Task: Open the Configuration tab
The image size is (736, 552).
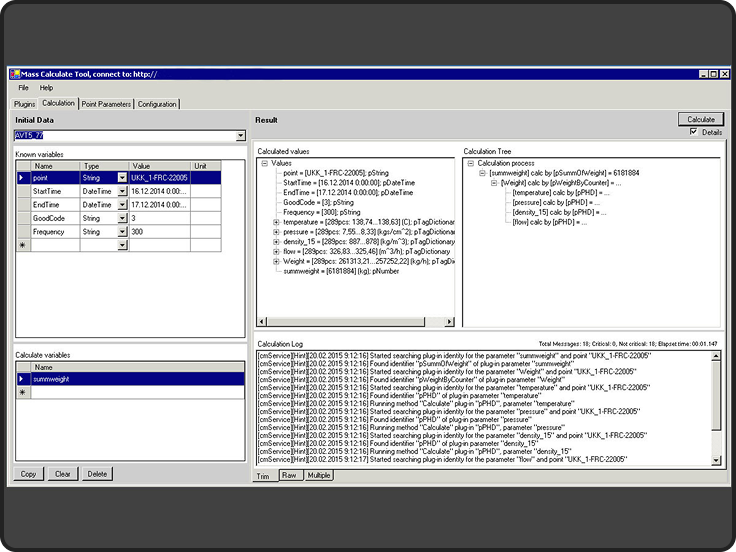Action: coord(157,104)
